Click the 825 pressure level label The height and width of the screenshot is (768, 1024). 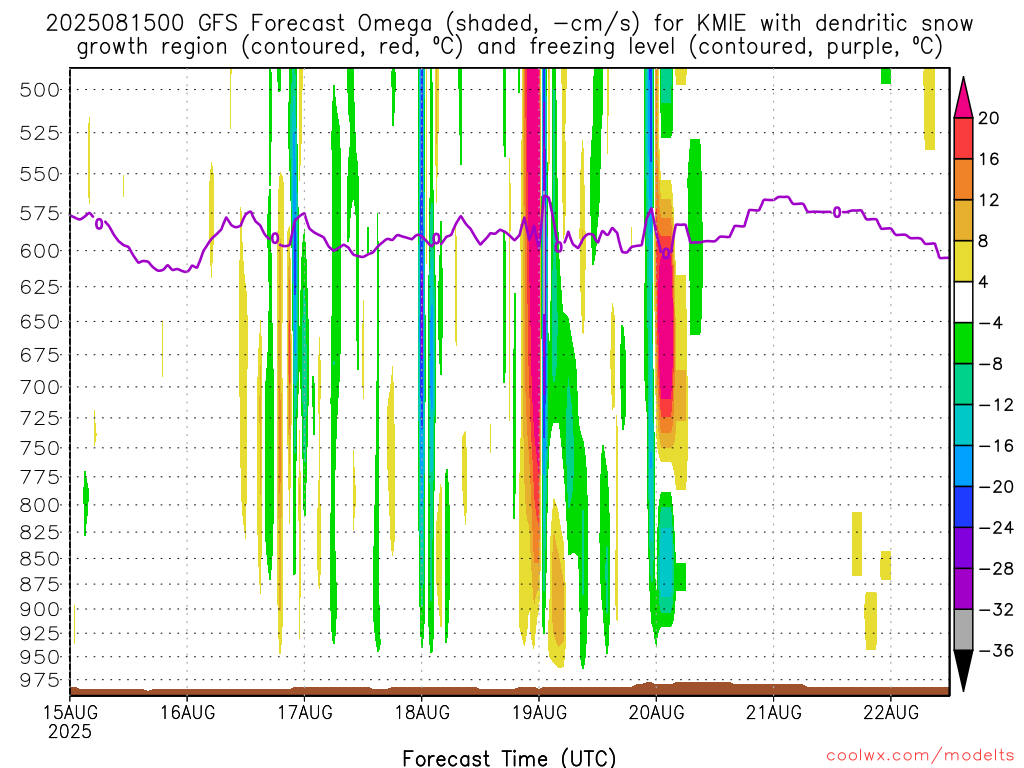tap(40, 533)
